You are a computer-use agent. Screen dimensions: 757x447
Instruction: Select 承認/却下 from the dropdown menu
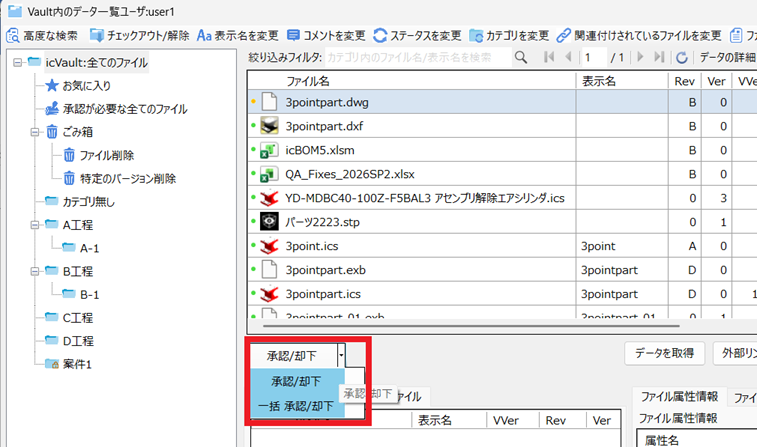pos(296,381)
